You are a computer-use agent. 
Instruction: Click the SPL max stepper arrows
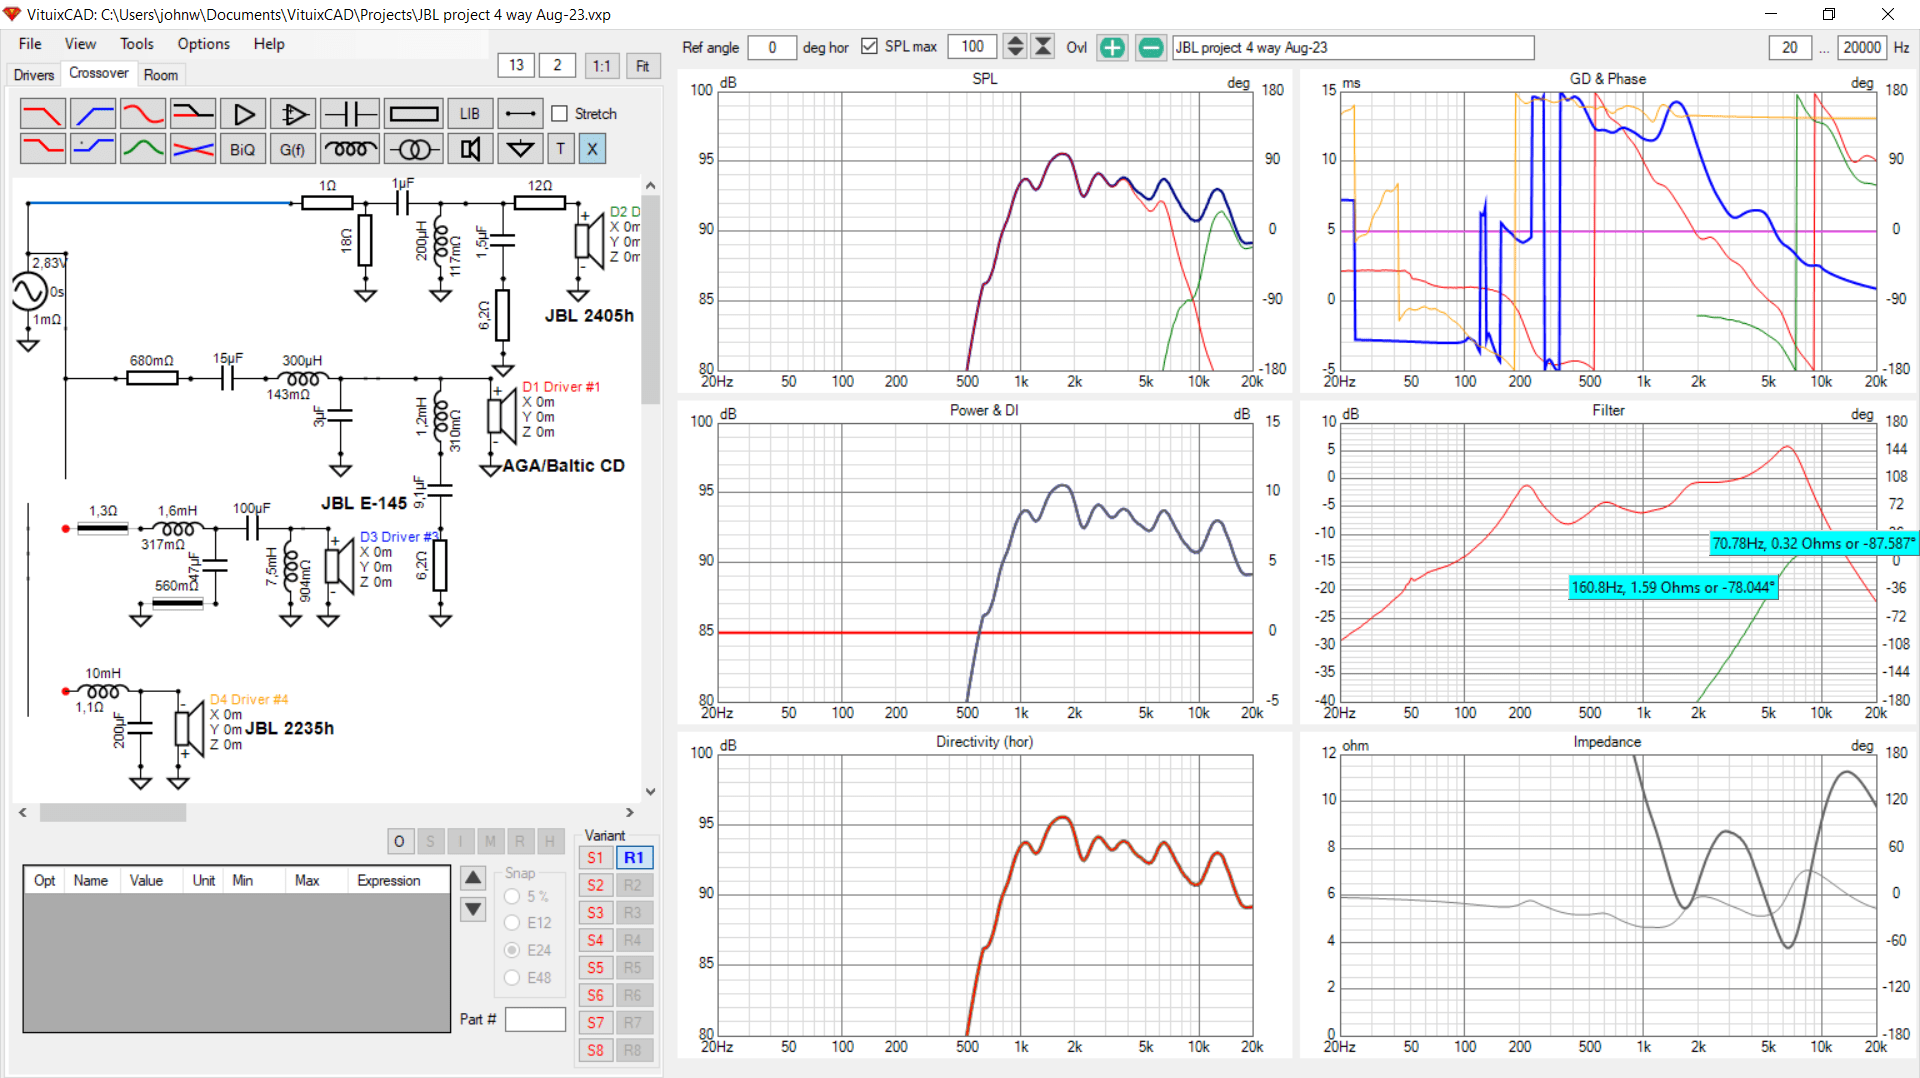click(1015, 47)
